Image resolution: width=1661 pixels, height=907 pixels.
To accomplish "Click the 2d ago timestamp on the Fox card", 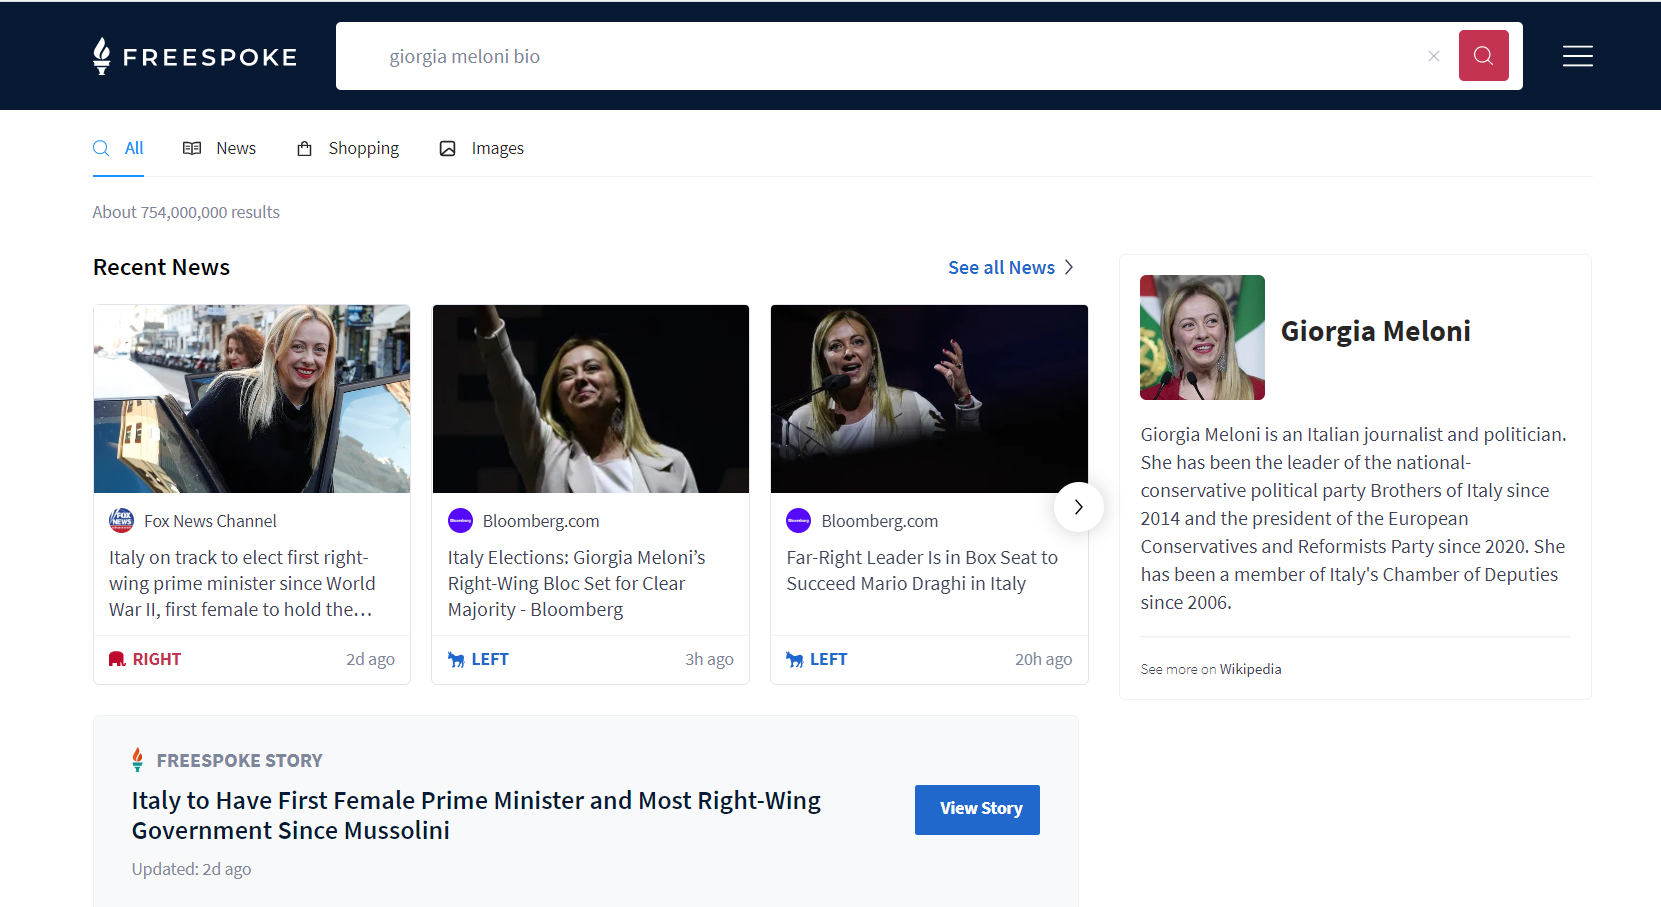I will [370, 659].
